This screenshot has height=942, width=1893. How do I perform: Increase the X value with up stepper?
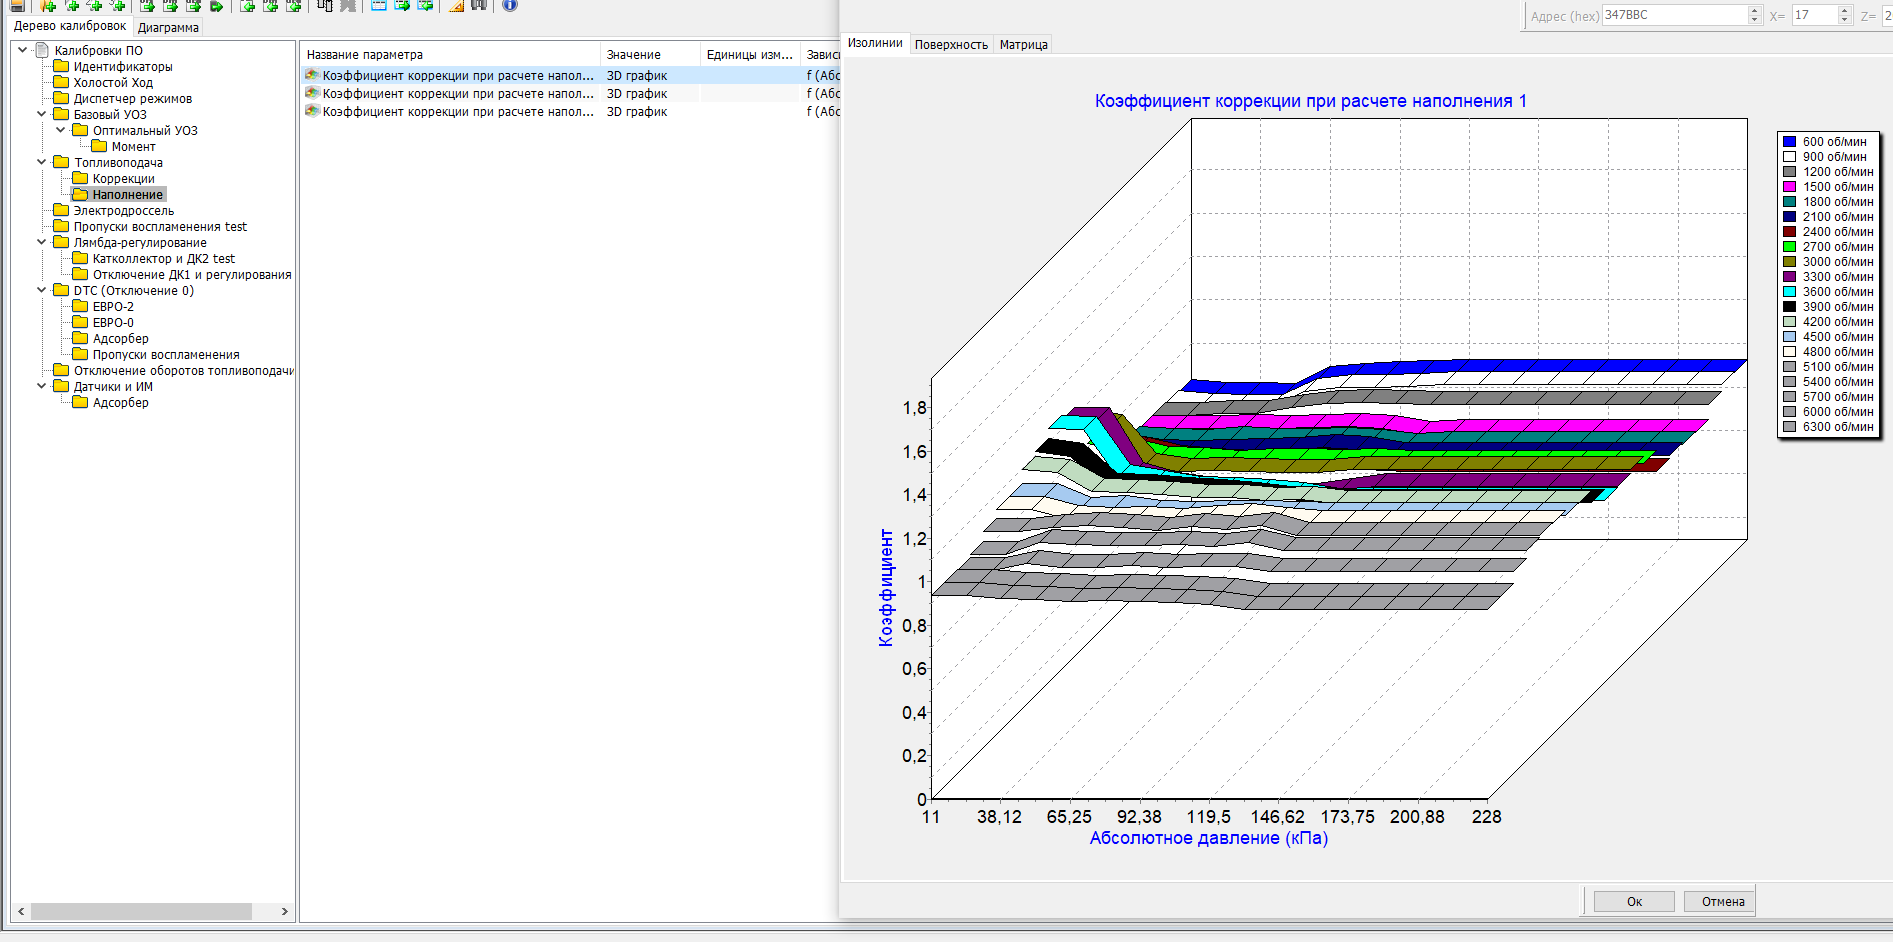pos(1845,10)
